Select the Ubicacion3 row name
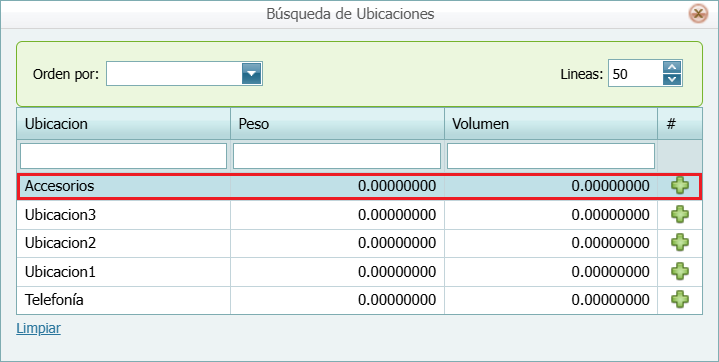This screenshot has height=362, width=719. point(60,215)
